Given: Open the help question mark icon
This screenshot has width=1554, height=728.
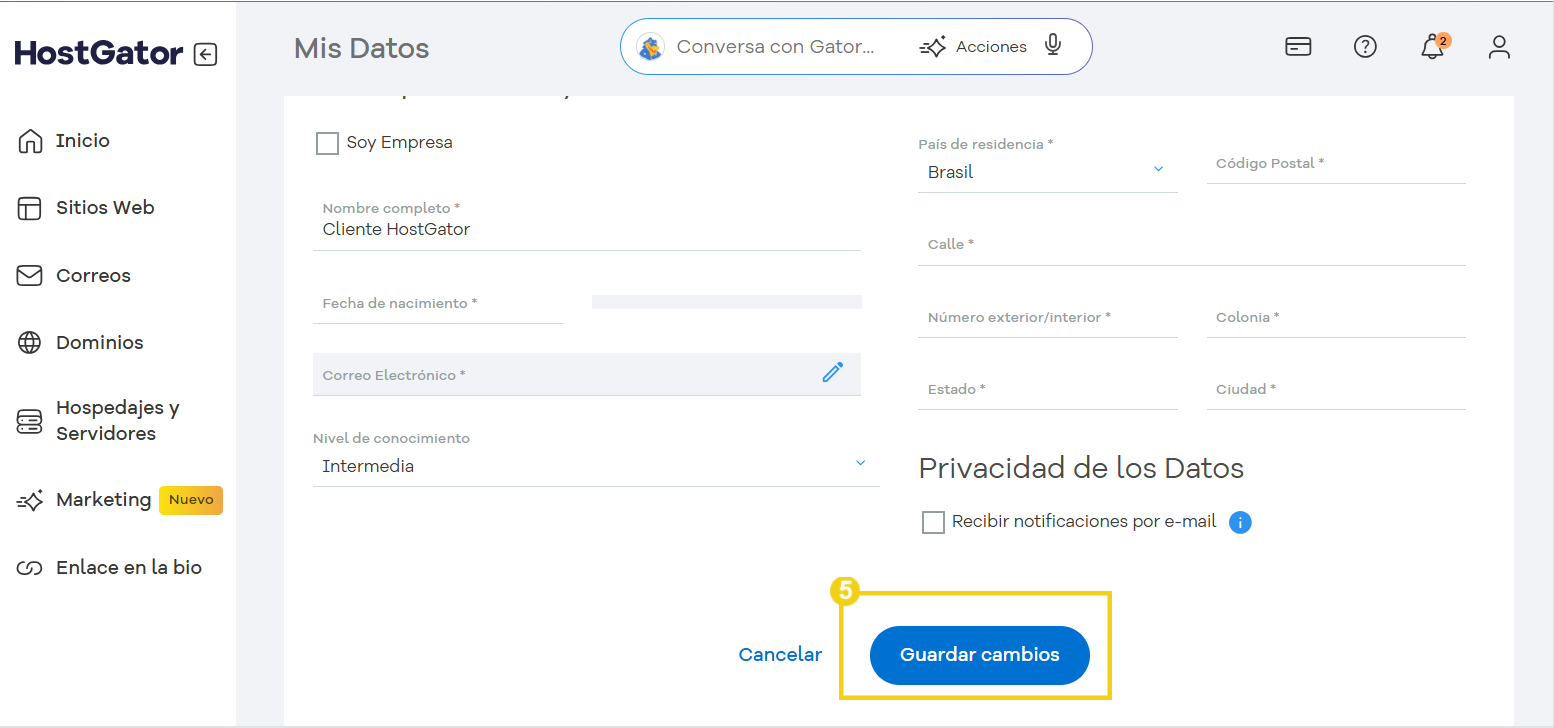Looking at the screenshot, I should click(1365, 47).
